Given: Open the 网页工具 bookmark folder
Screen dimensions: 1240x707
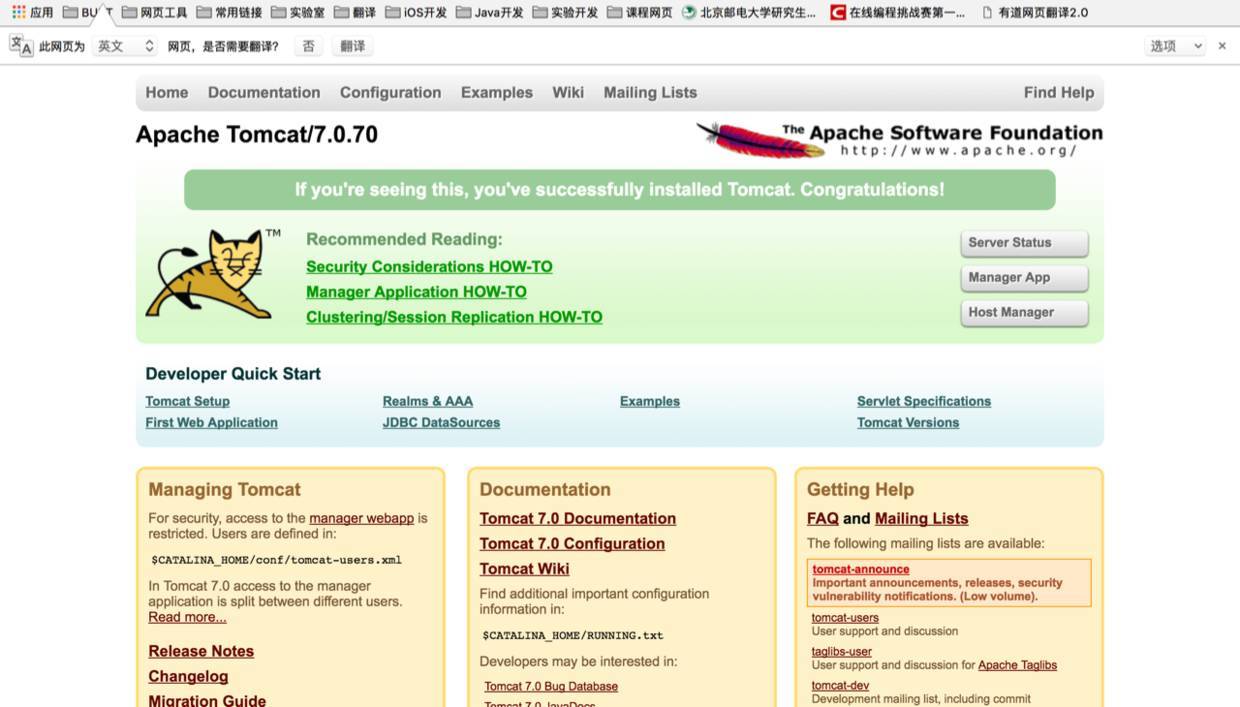Looking at the screenshot, I should coord(154,13).
